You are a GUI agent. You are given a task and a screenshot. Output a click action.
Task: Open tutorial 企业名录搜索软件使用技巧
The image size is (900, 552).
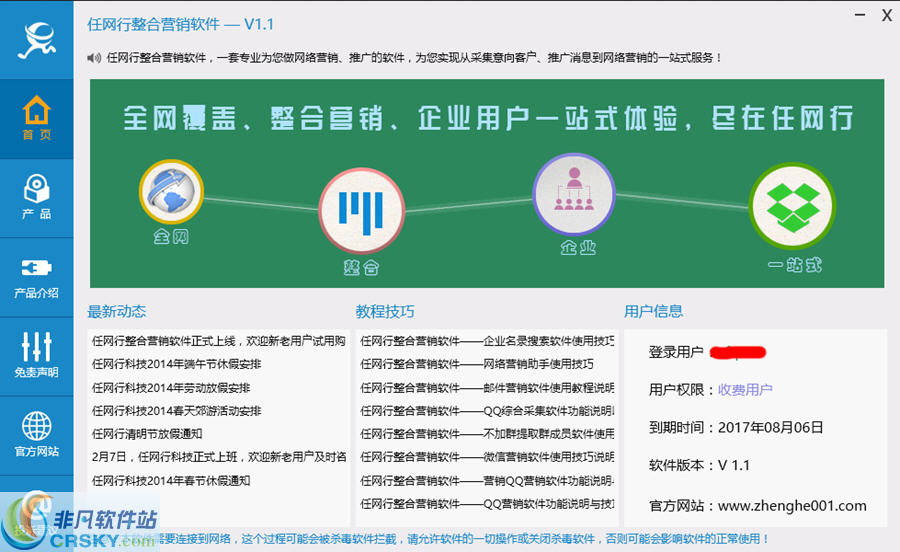(487, 341)
